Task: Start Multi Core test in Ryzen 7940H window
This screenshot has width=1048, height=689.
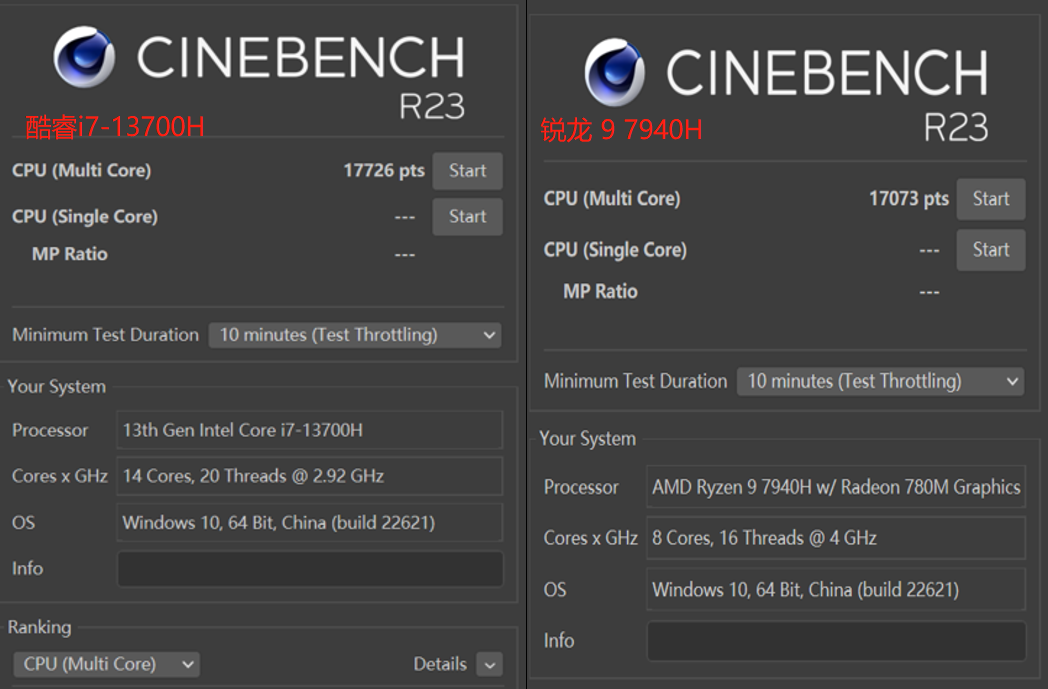Action: 991,199
